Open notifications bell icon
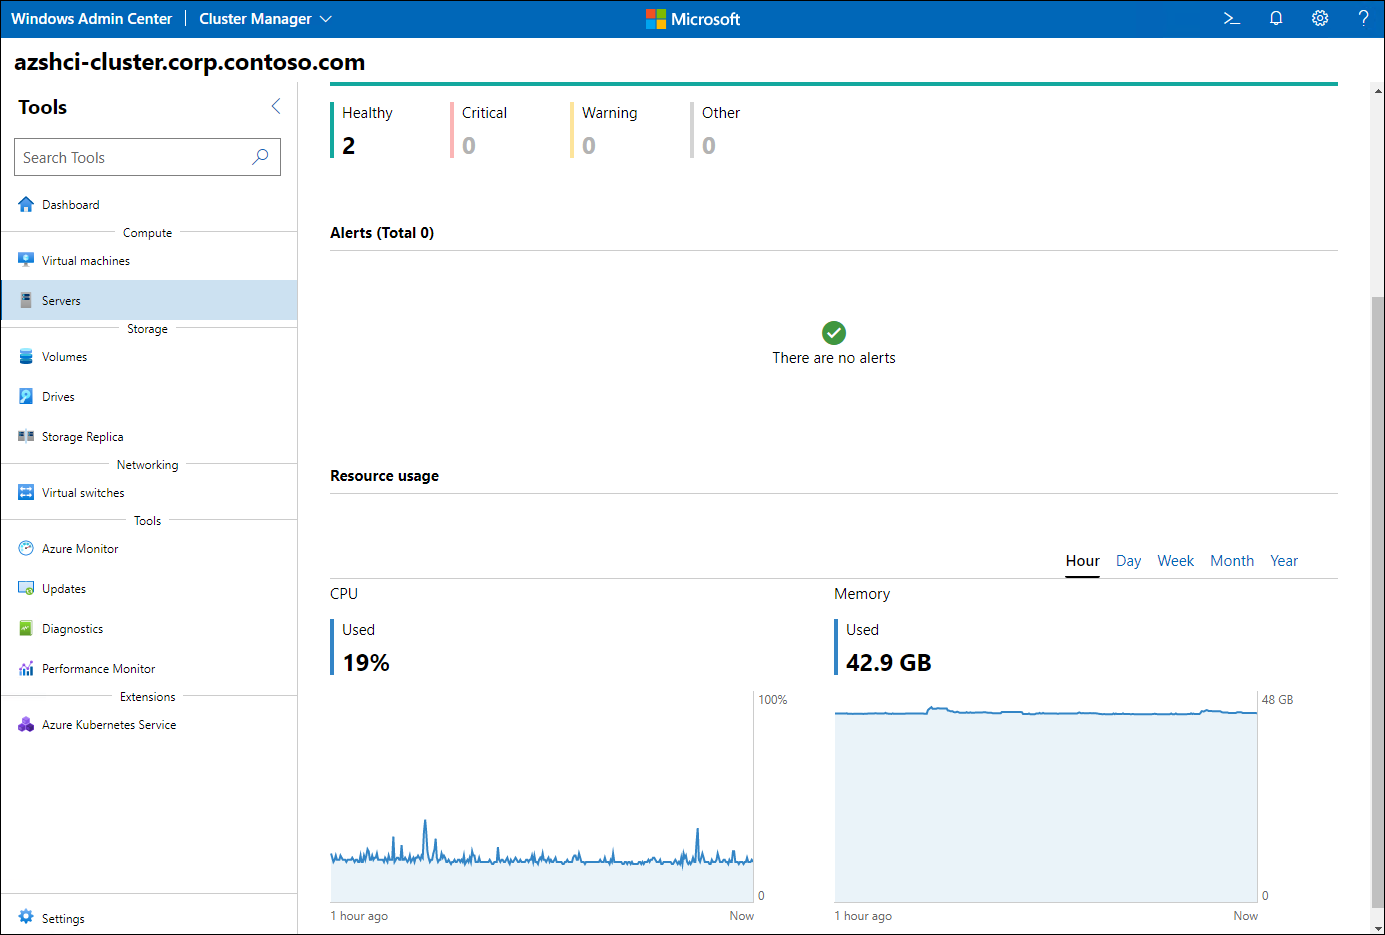The image size is (1385, 935). click(x=1276, y=19)
